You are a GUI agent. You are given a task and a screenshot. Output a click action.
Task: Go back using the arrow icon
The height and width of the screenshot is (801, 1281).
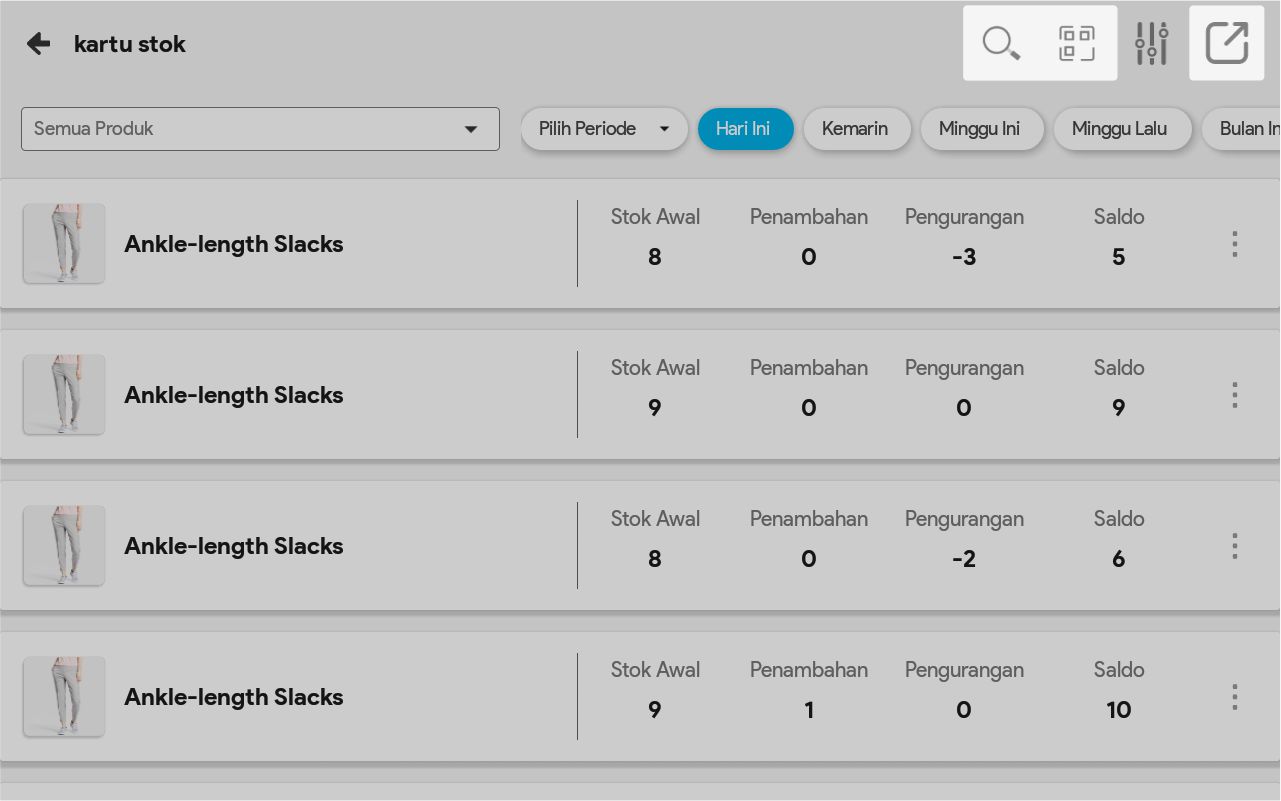[x=38, y=43]
